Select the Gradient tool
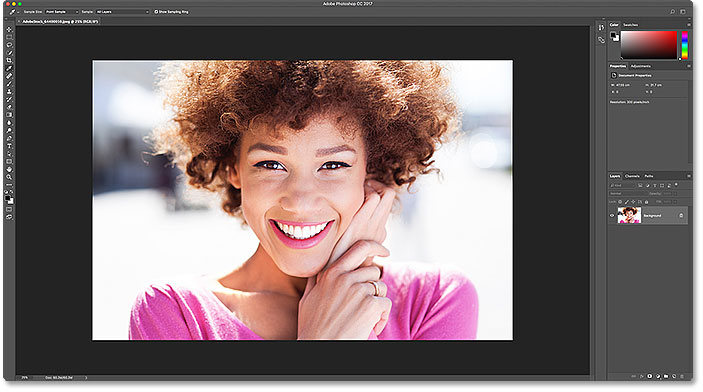Viewport: 703px width, 392px height. pos(9,115)
